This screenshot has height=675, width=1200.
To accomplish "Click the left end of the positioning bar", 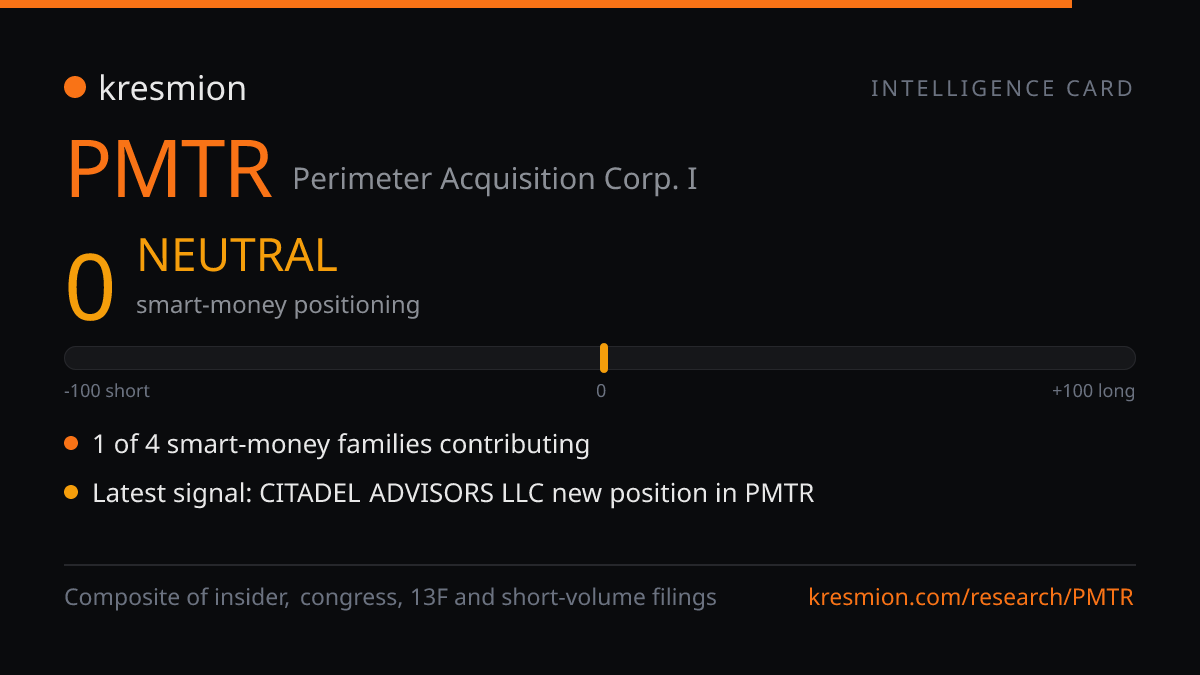I will 72,358.
